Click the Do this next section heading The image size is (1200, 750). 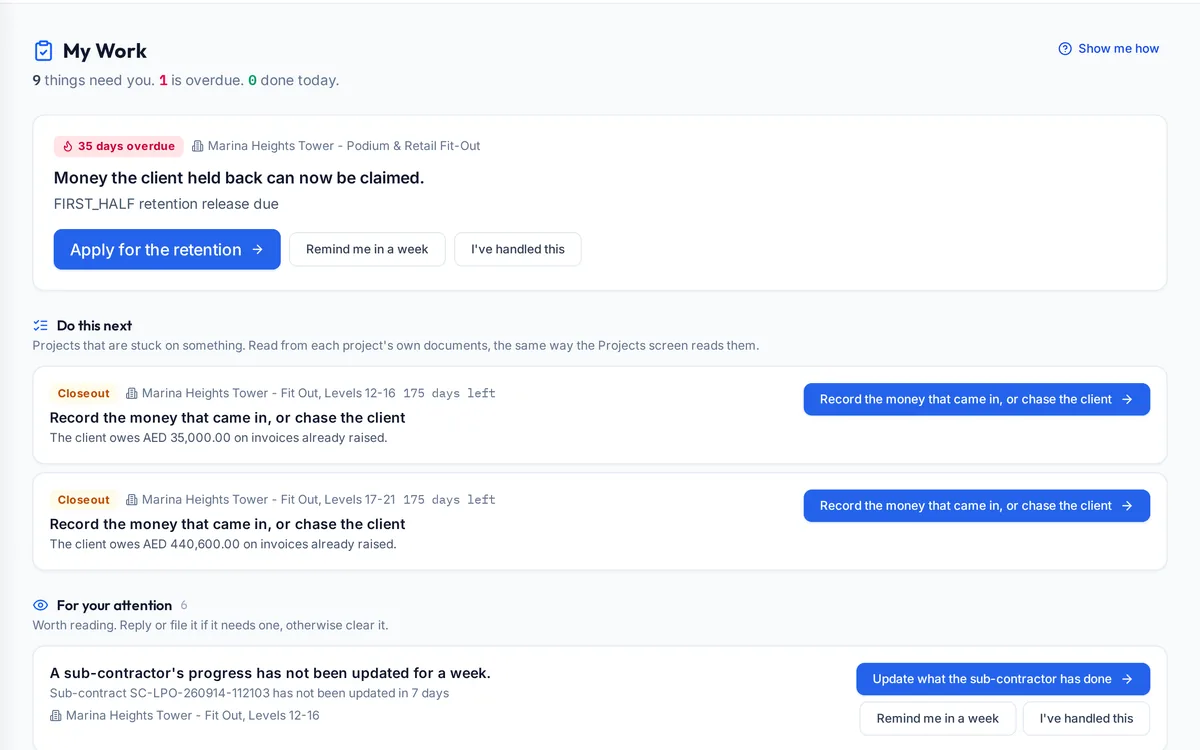point(94,326)
